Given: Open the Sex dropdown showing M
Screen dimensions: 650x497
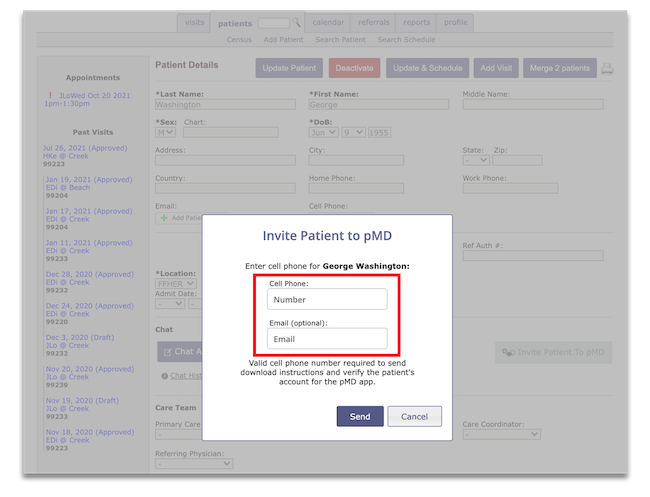Looking at the screenshot, I should coord(165,132).
